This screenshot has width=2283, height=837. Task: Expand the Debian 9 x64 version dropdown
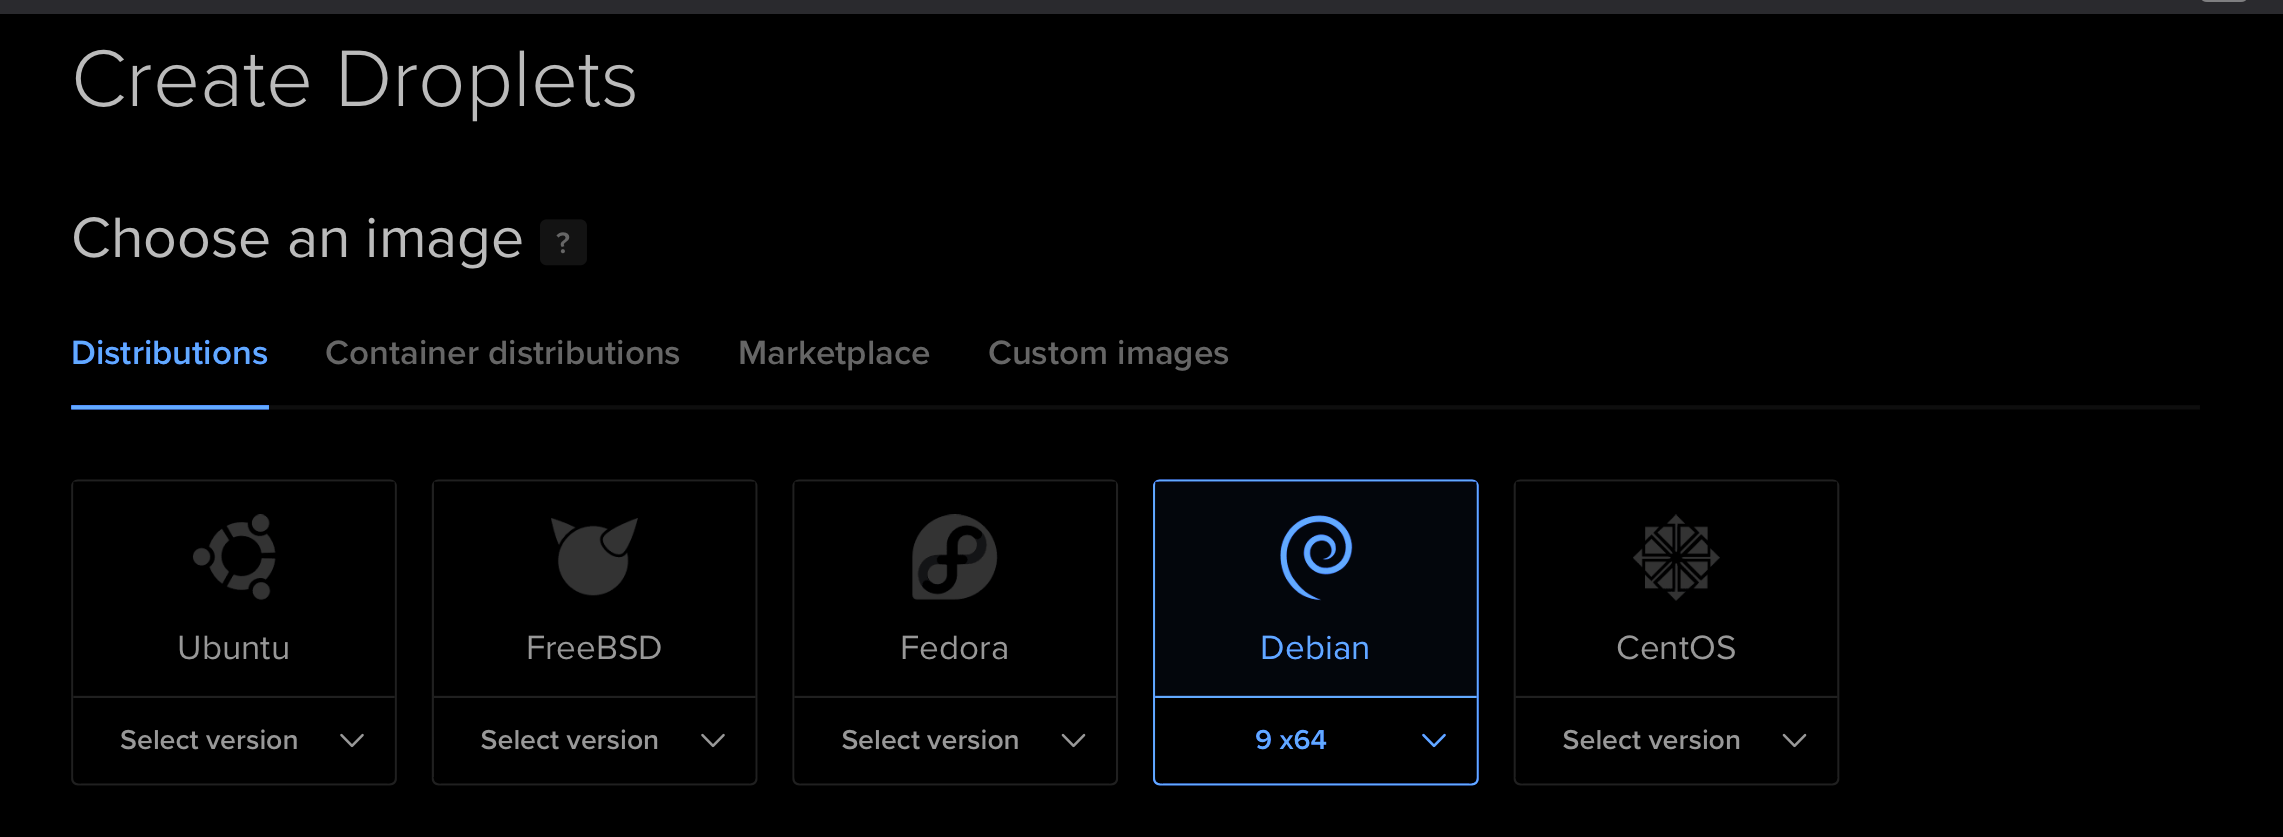coord(1315,741)
